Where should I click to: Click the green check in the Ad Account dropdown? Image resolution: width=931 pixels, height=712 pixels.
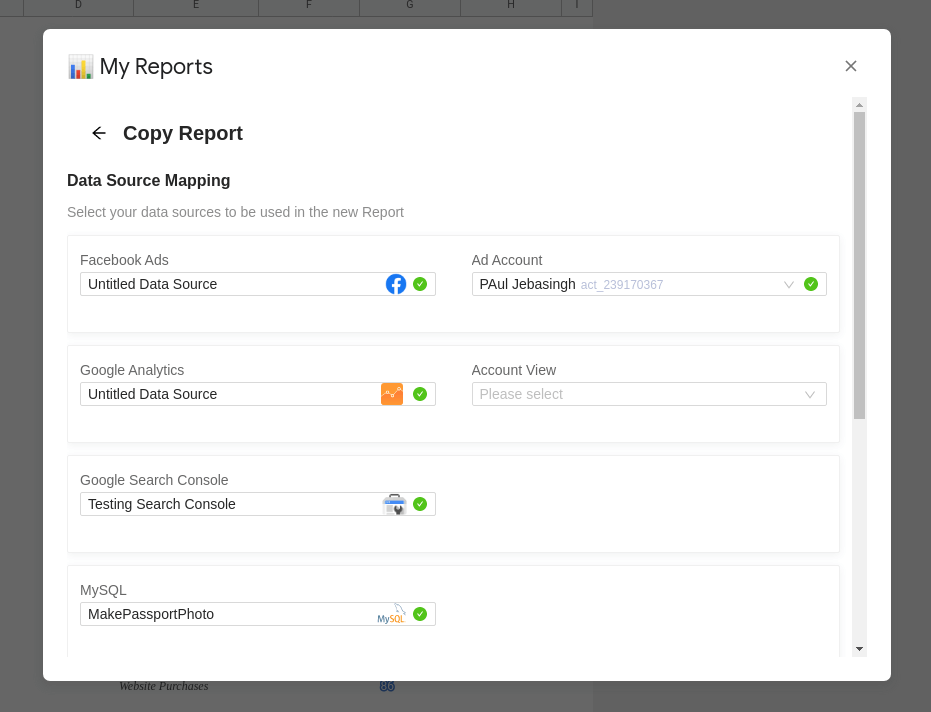pyautogui.click(x=810, y=284)
